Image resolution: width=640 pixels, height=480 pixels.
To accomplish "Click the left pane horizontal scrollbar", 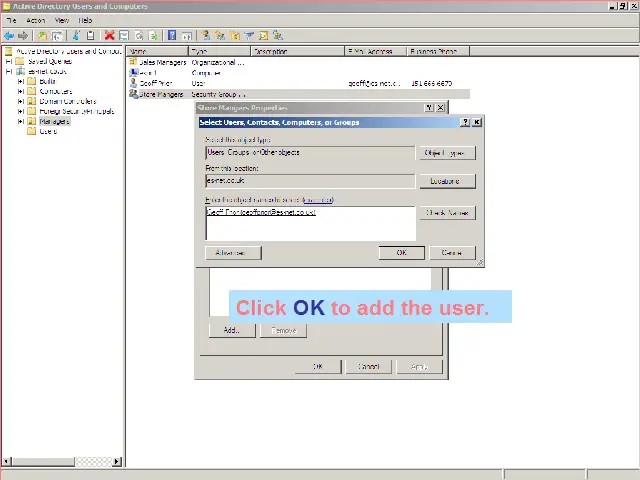I will click(x=60, y=461).
